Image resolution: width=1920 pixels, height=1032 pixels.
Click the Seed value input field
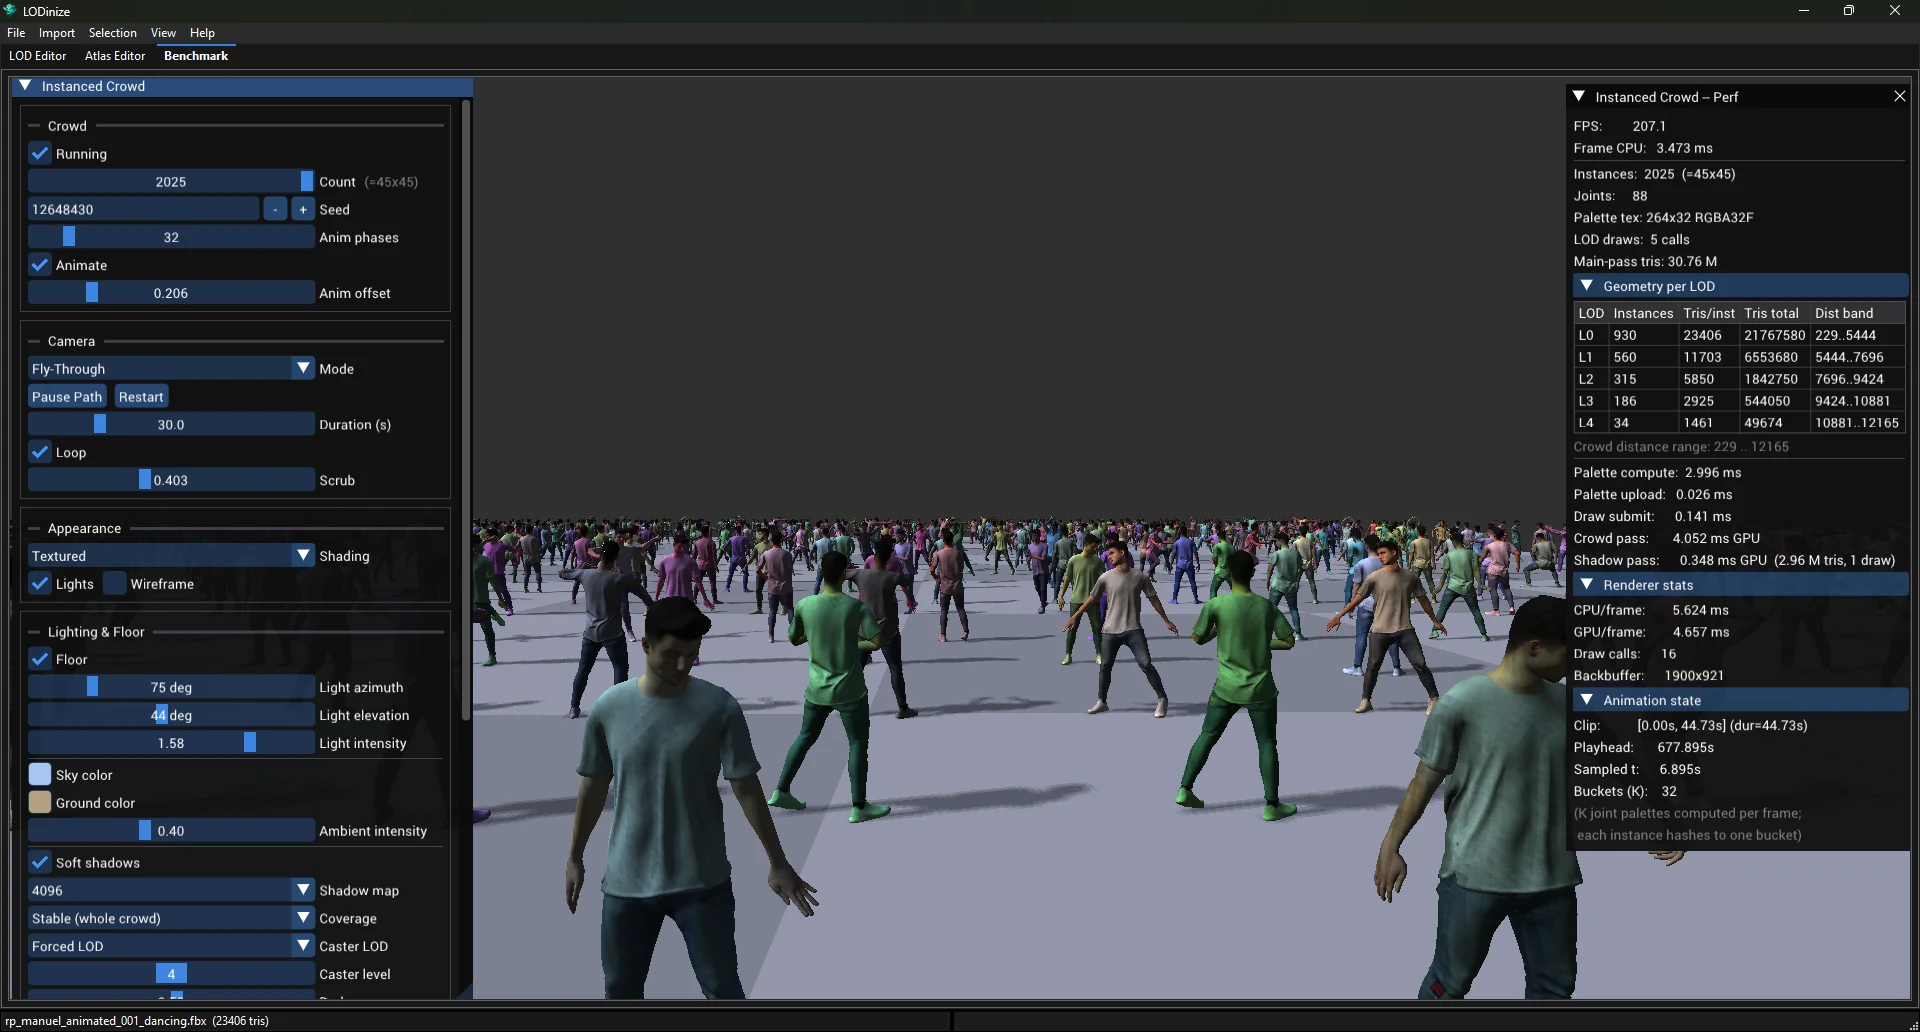point(143,209)
